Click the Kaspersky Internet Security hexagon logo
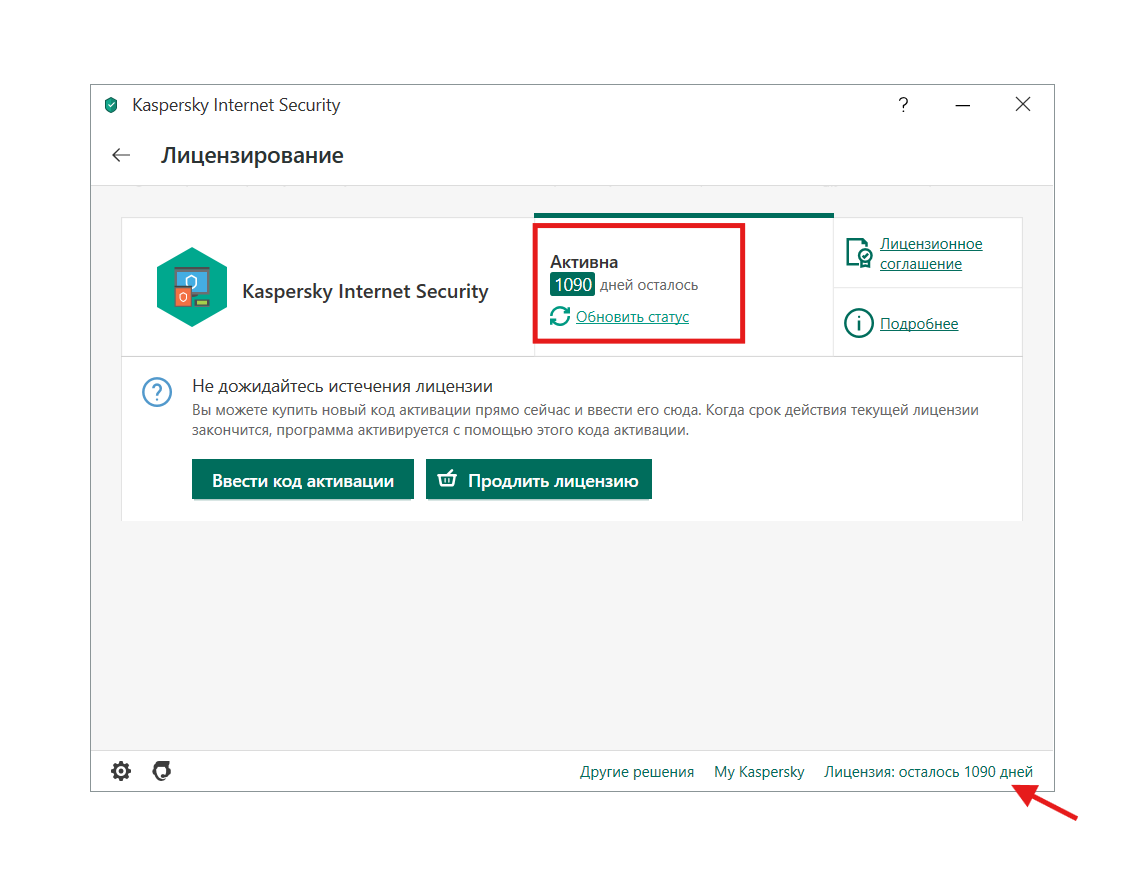 [191, 287]
